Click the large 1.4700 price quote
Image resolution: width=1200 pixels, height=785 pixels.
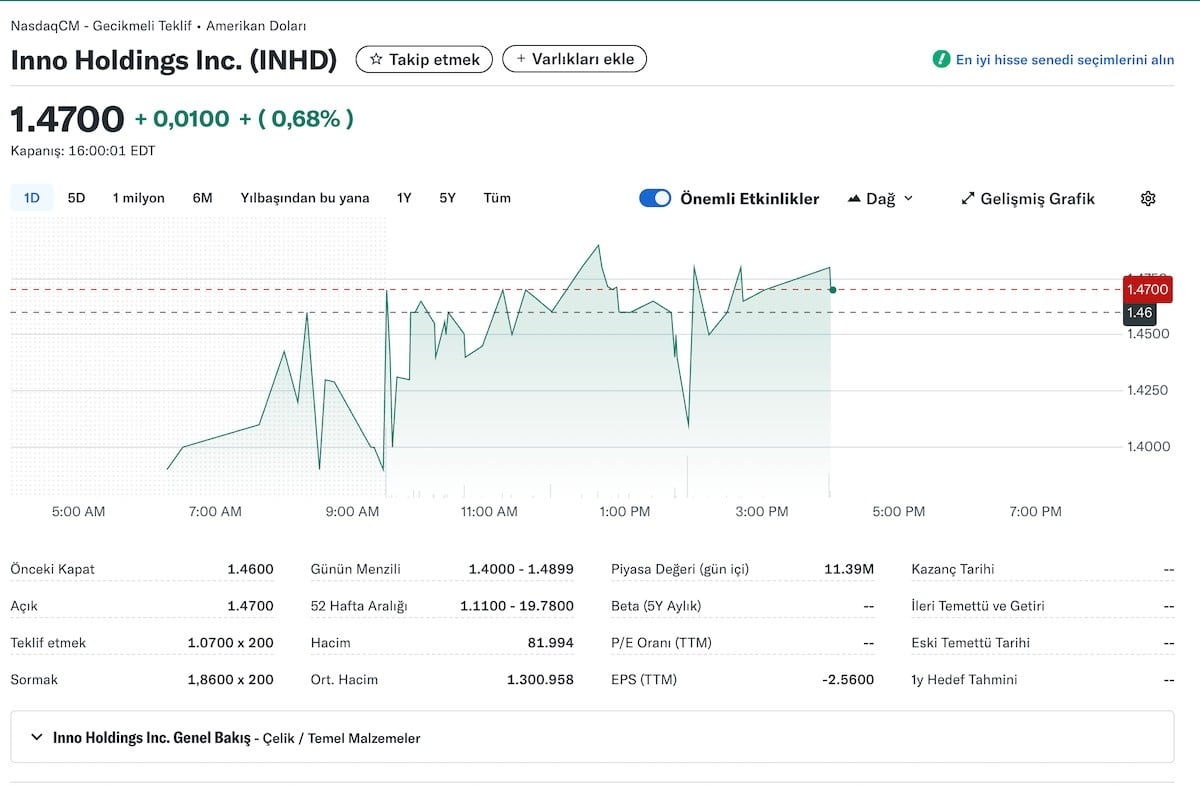(x=67, y=119)
